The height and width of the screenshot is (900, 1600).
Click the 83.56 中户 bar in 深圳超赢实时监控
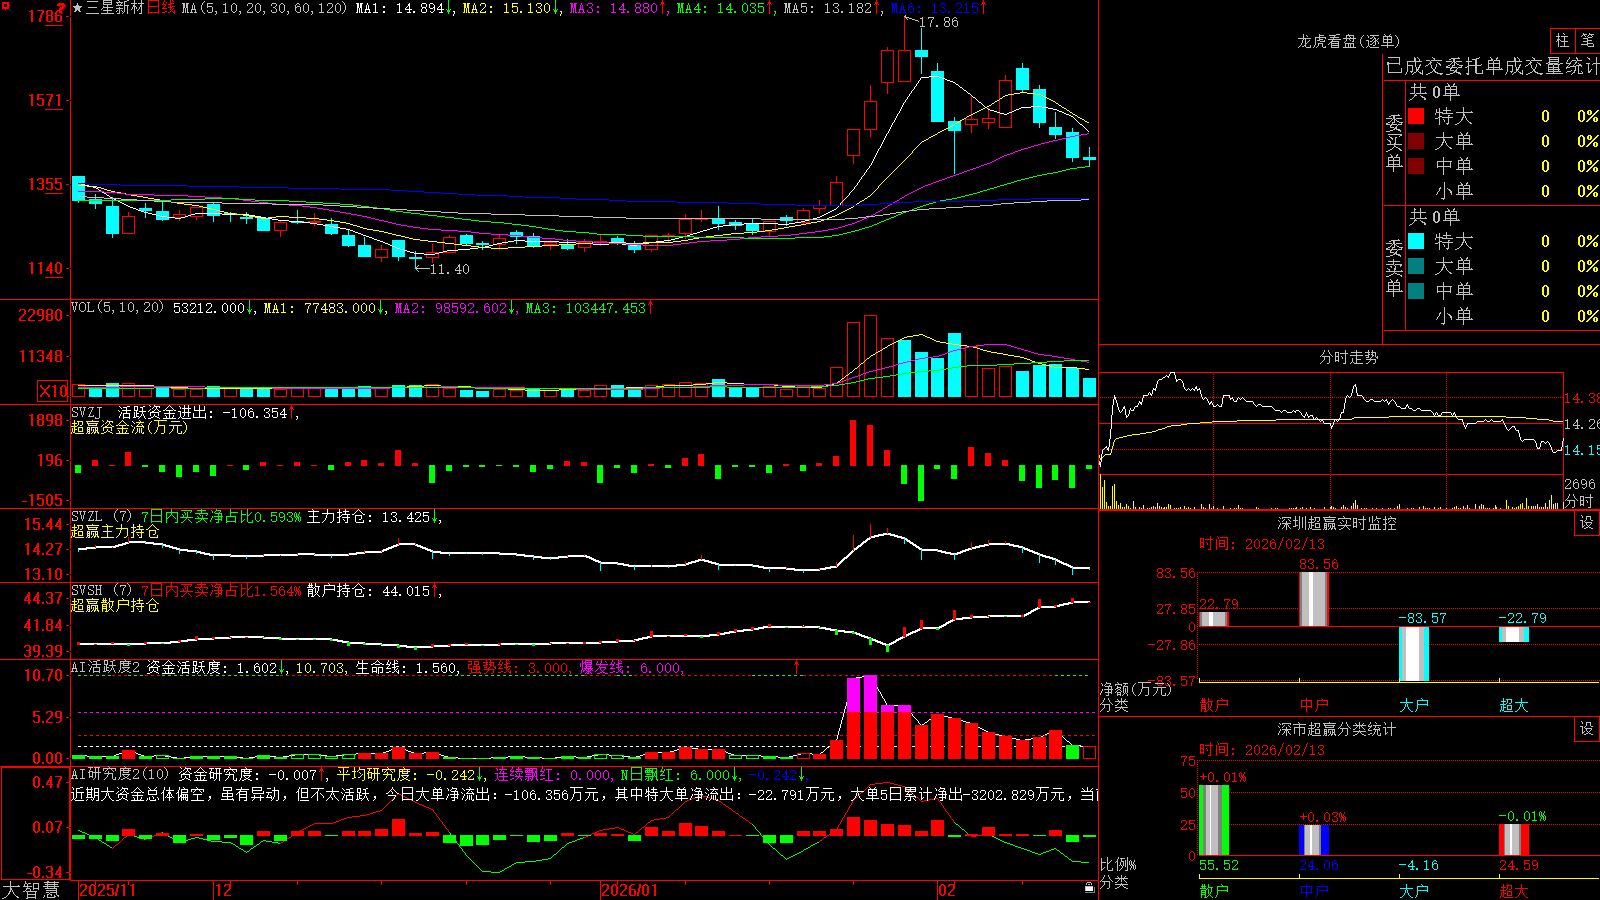pyautogui.click(x=1314, y=599)
